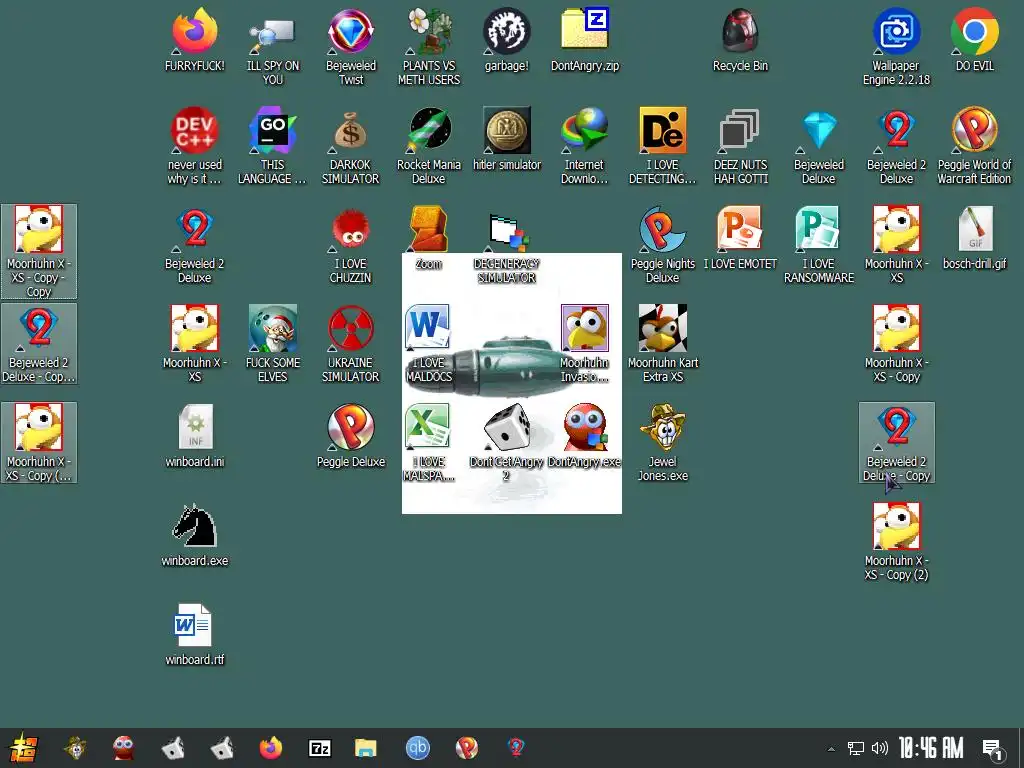This screenshot has width=1024, height=768.
Task: Select the bosch-drill.gif file
Action: [974, 238]
